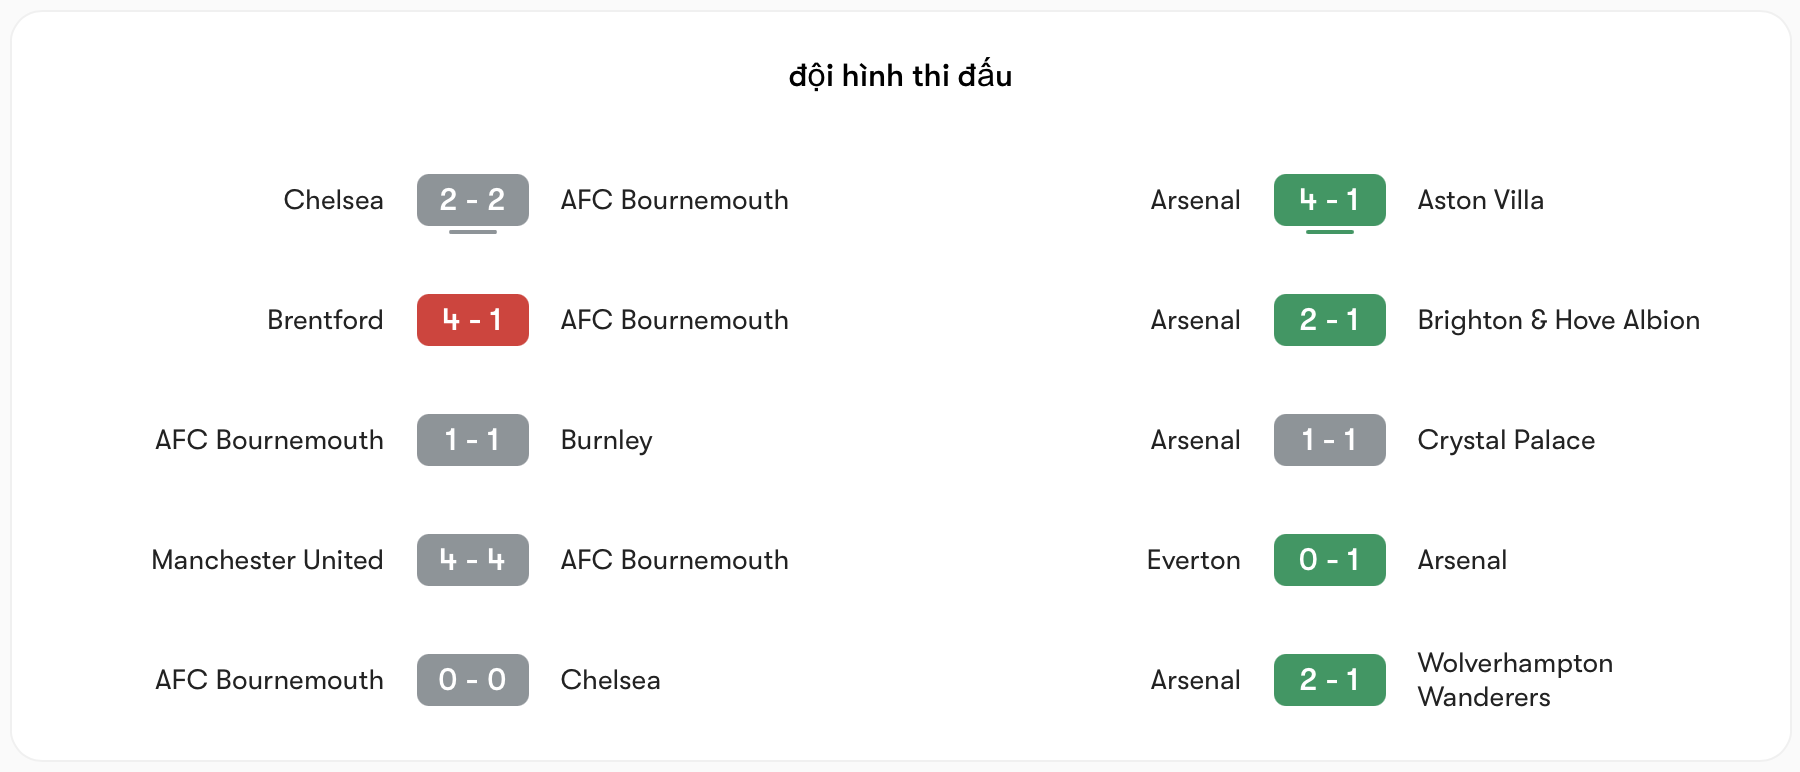1800x772 pixels.
Task: Open the Chelsea 2-2 Bournemouth score badge
Action: click(x=472, y=200)
